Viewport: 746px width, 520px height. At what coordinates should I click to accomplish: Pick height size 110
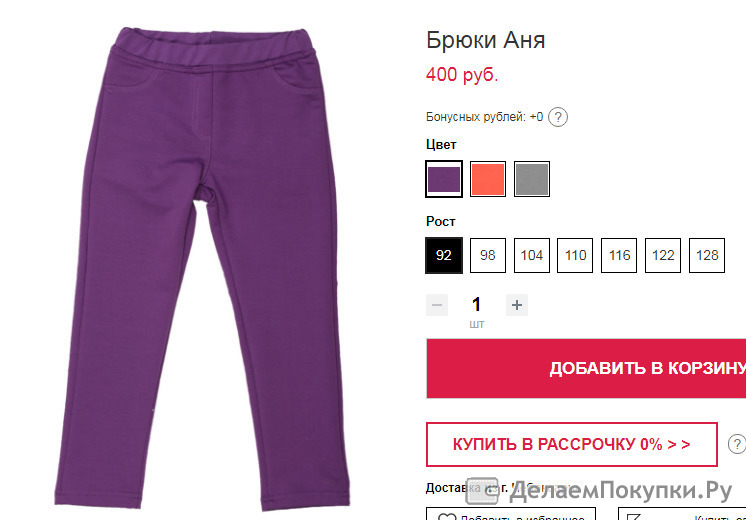tap(575, 255)
